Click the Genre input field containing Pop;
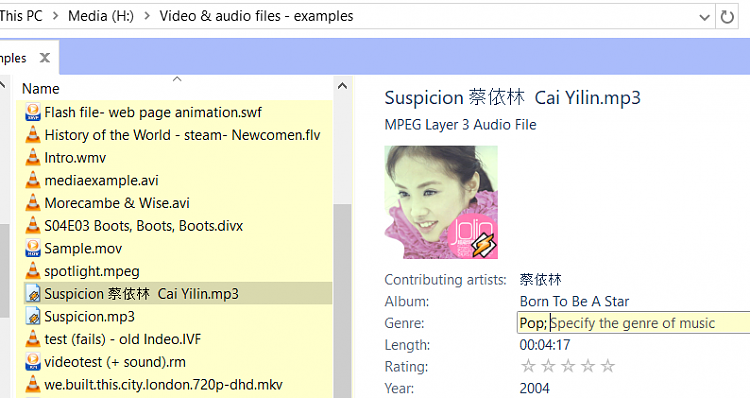This screenshot has height=398, width=750. point(634,323)
